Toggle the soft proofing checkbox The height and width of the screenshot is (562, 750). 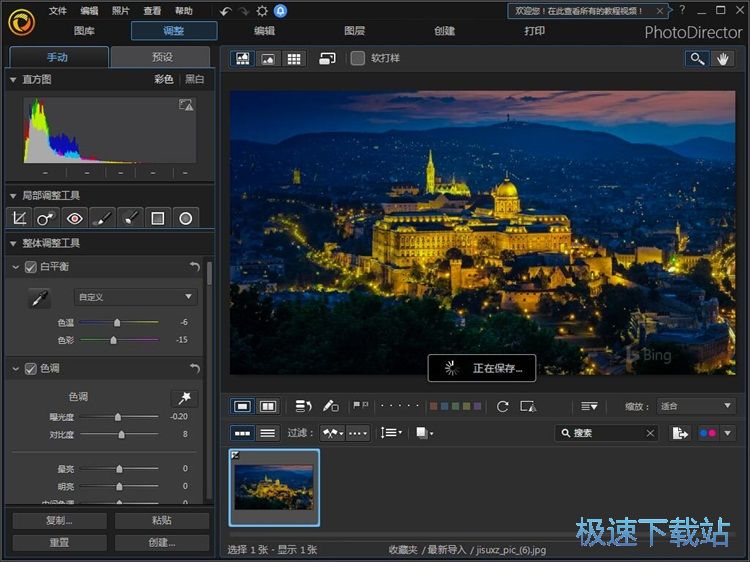point(357,58)
